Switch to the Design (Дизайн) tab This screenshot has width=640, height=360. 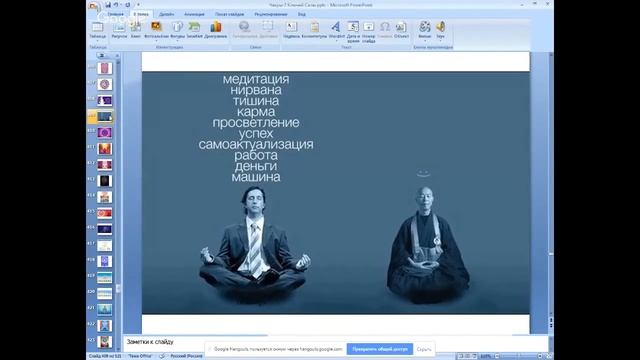tap(167, 14)
